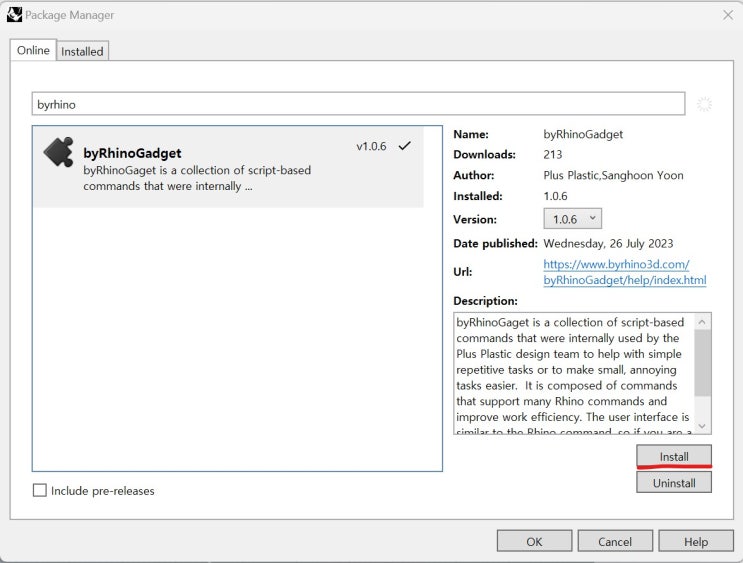Select the byRhinoGadget package list entry
This screenshot has height=563, width=743.
228,167
